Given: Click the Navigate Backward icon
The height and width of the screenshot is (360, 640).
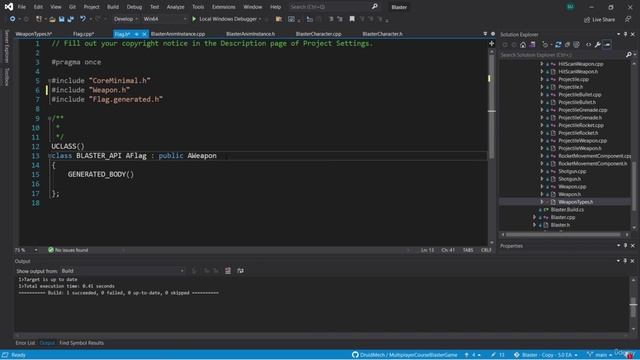Looking at the screenshot, I should coord(12,19).
